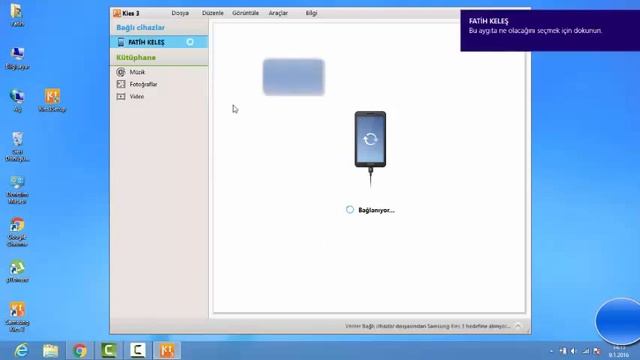640x360 pixels.
Task: Open the Araçlar menu
Action: 278,13
